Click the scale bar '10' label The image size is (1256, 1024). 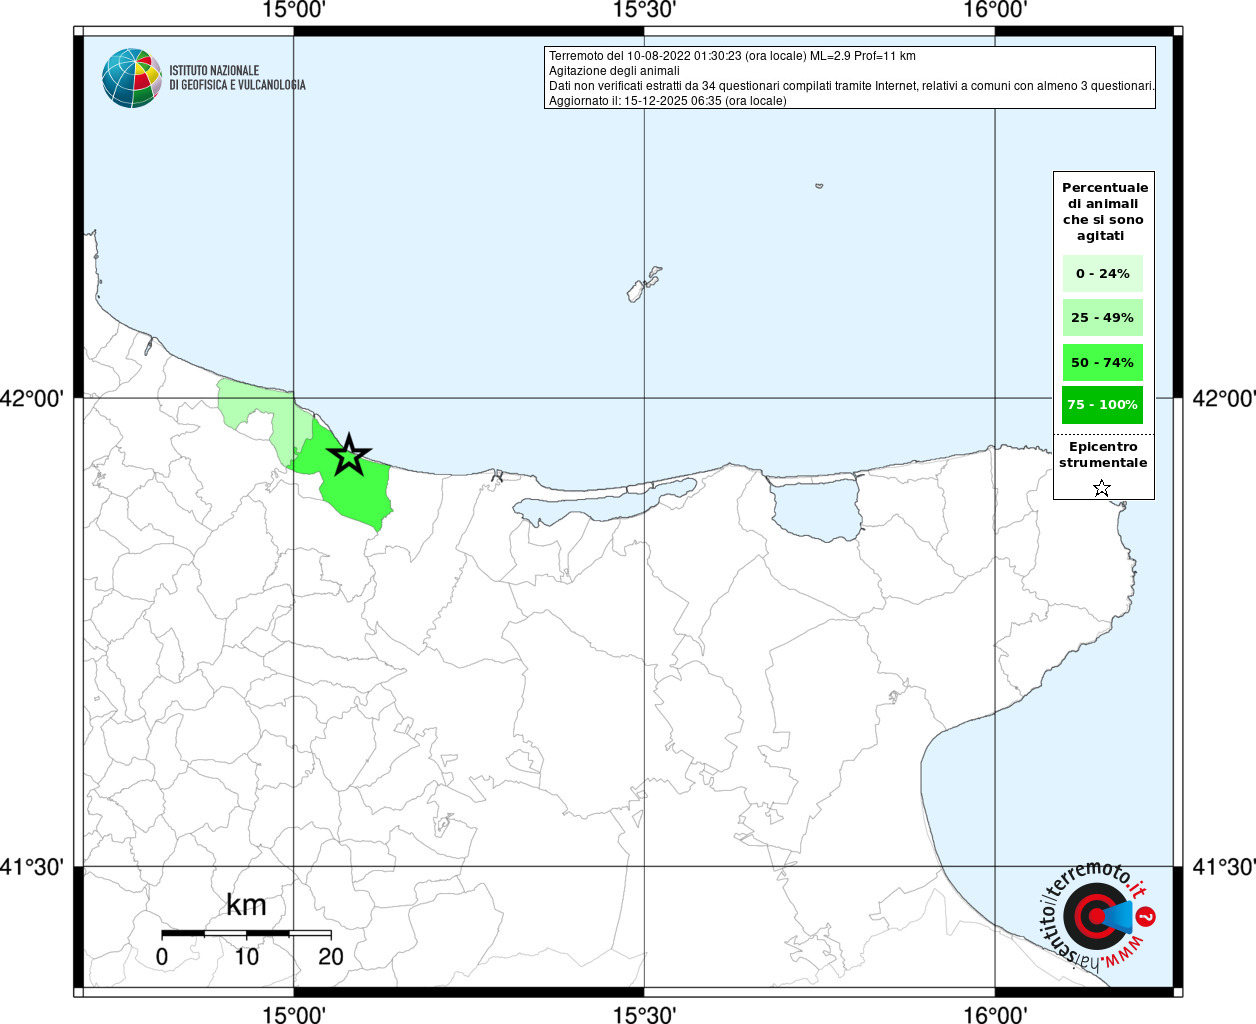coord(246,957)
